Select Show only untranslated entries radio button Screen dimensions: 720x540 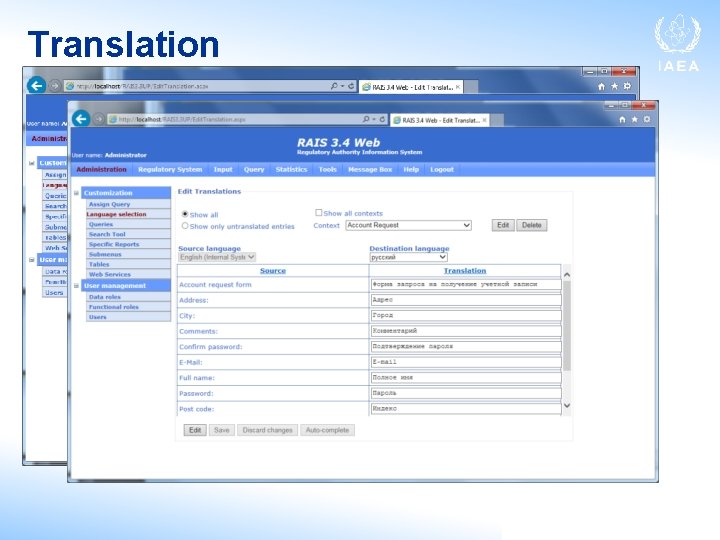[x=185, y=226]
